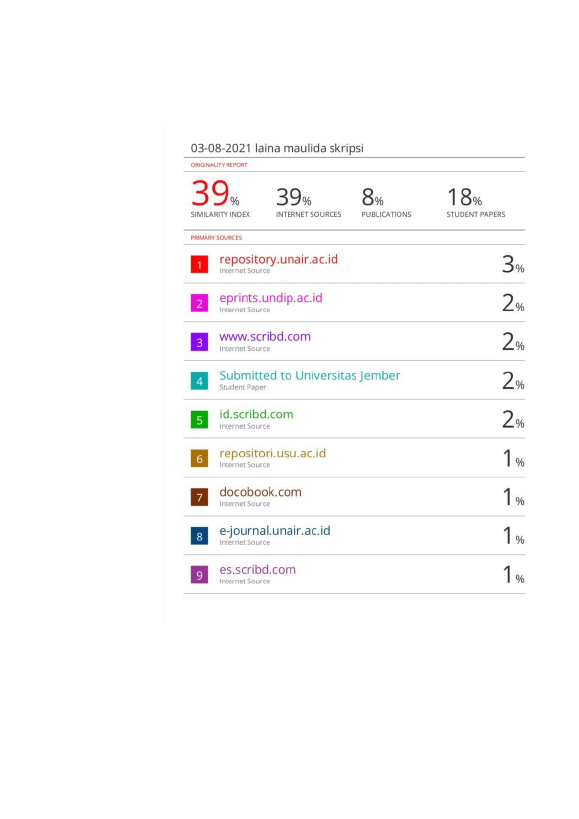Click the magenta number 2 source badge
The height and width of the screenshot is (819, 579).
199,303
